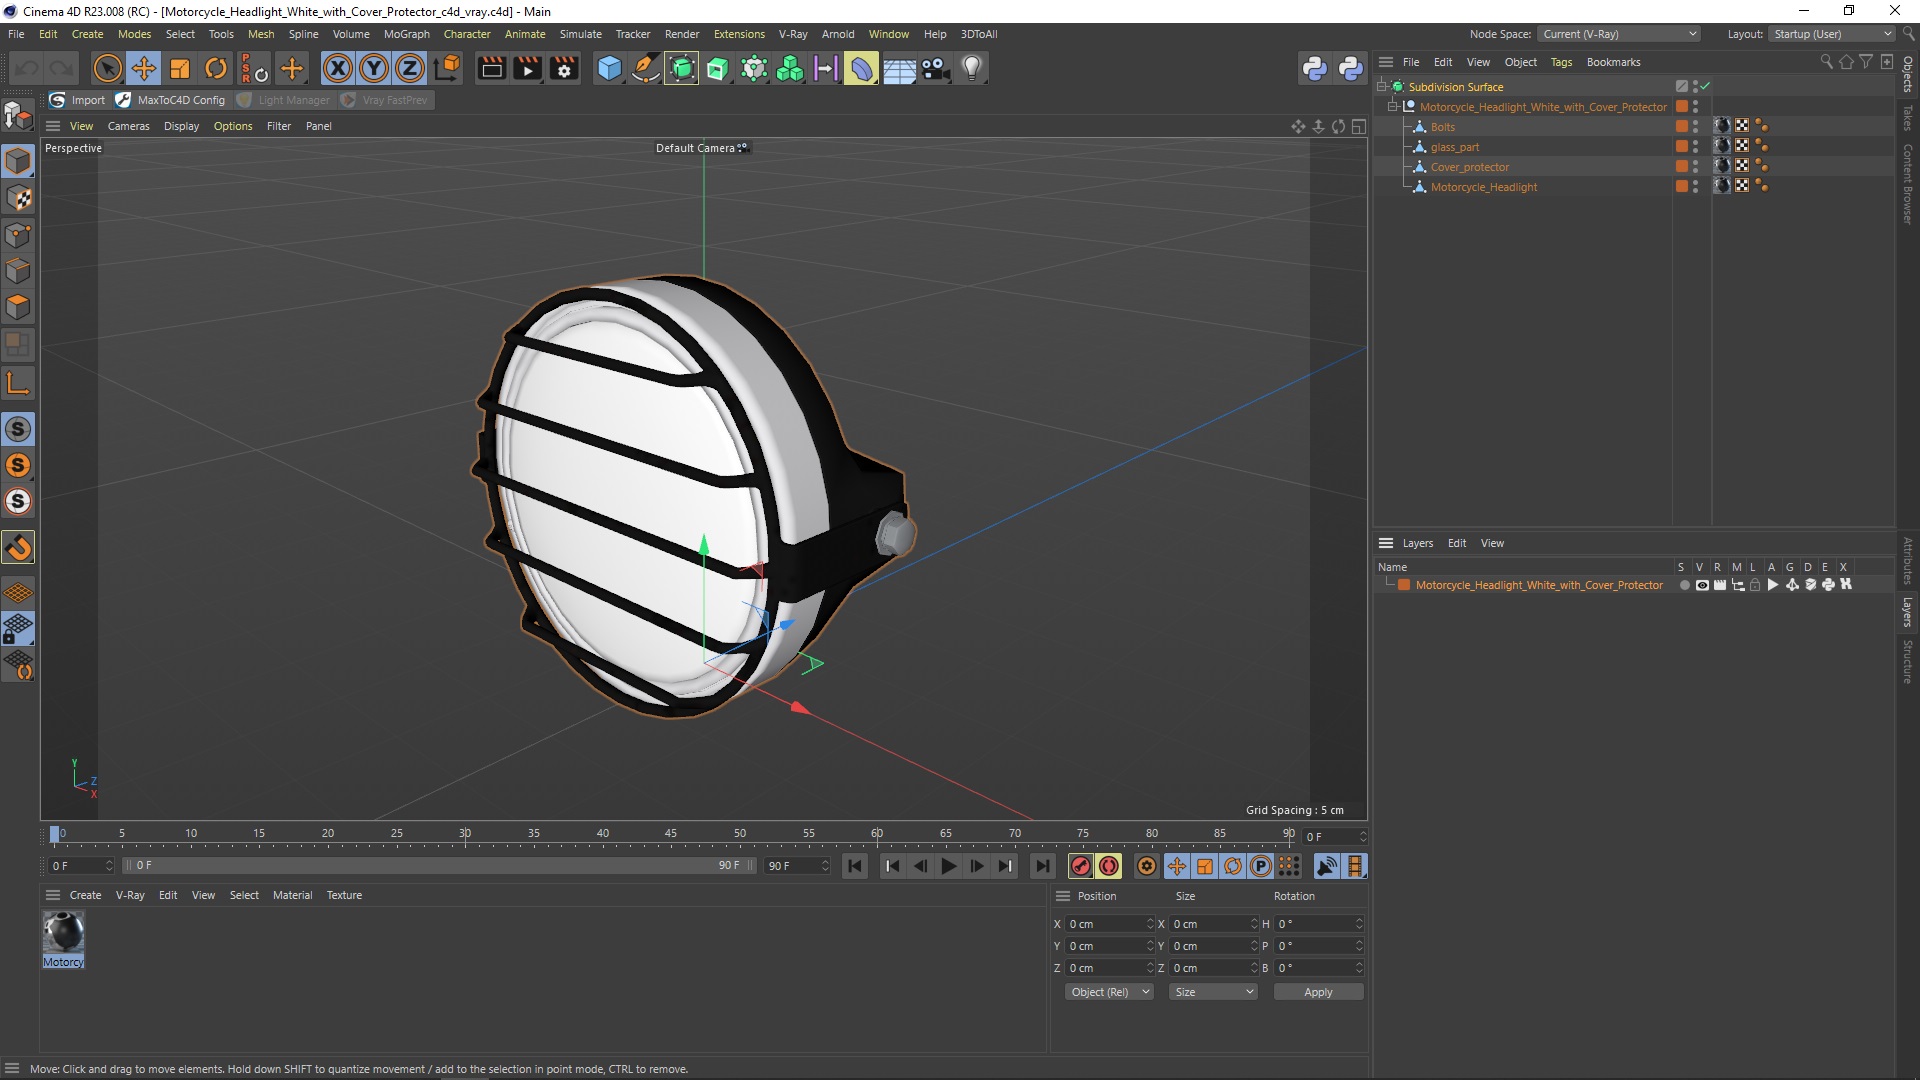Screen dimensions: 1920x1080
Task: Render to Picture Viewer
Action: (527, 68)
